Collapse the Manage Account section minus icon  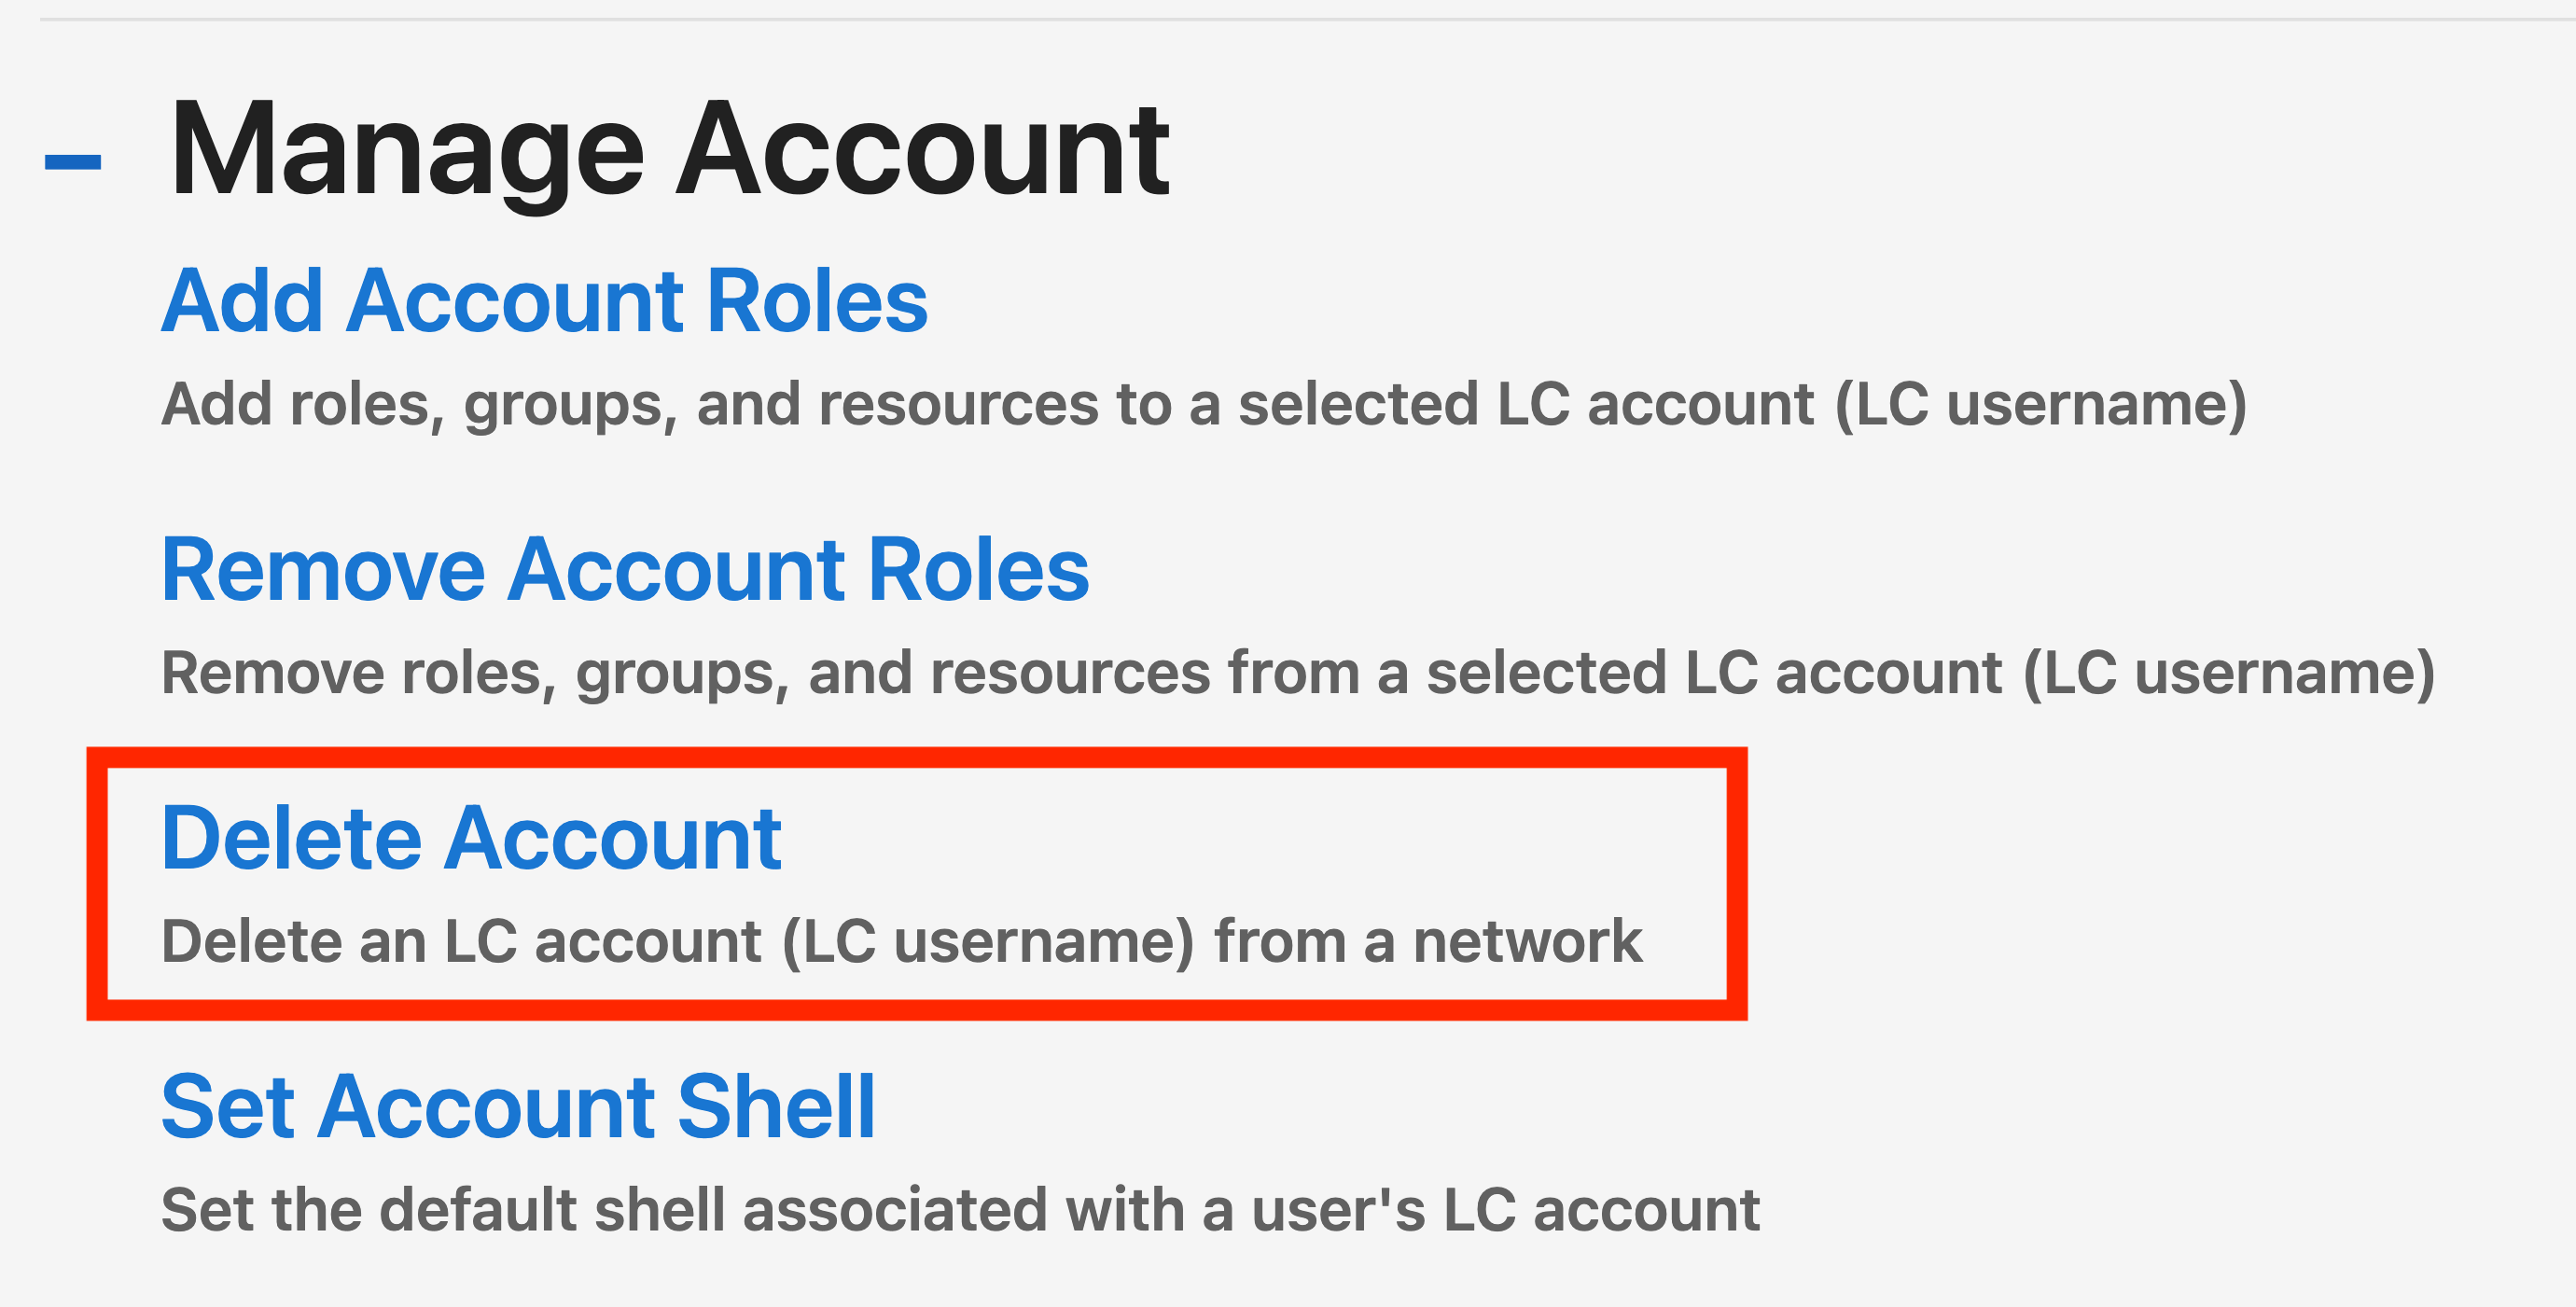73,161
